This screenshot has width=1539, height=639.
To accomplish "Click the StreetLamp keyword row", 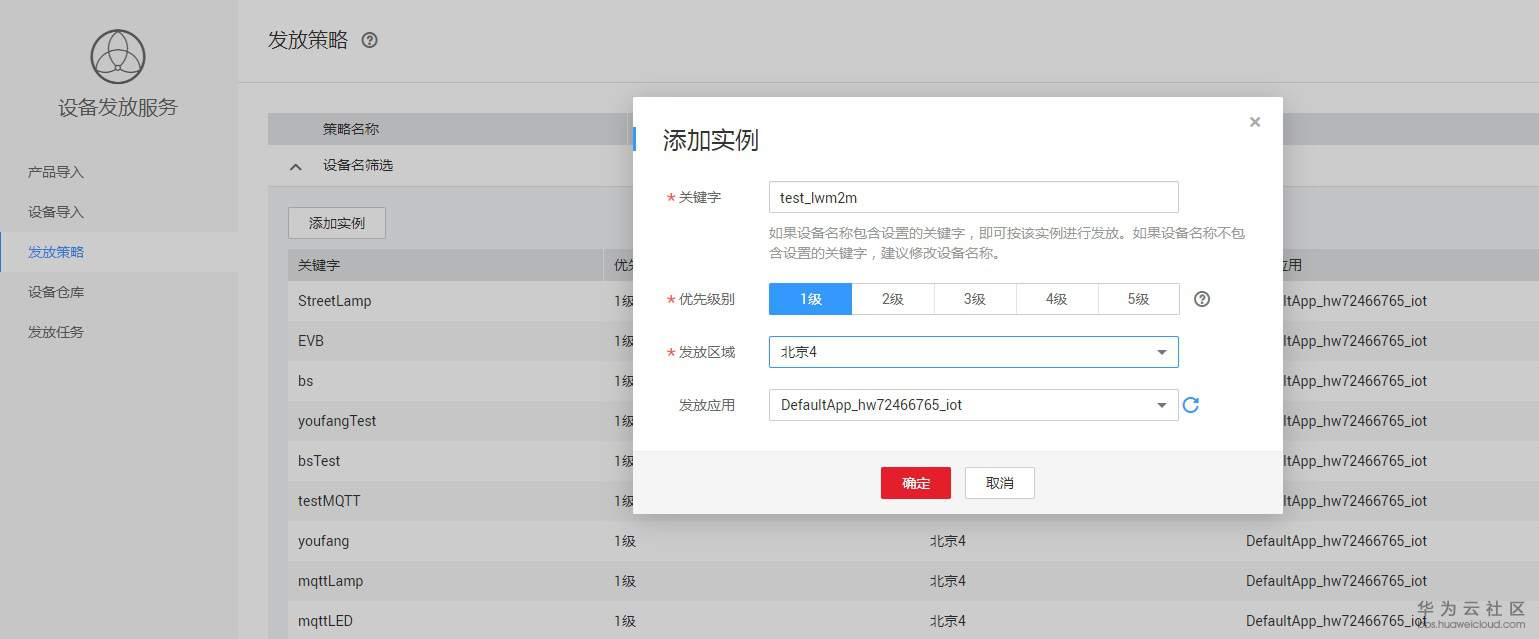I will click(334, 301).
